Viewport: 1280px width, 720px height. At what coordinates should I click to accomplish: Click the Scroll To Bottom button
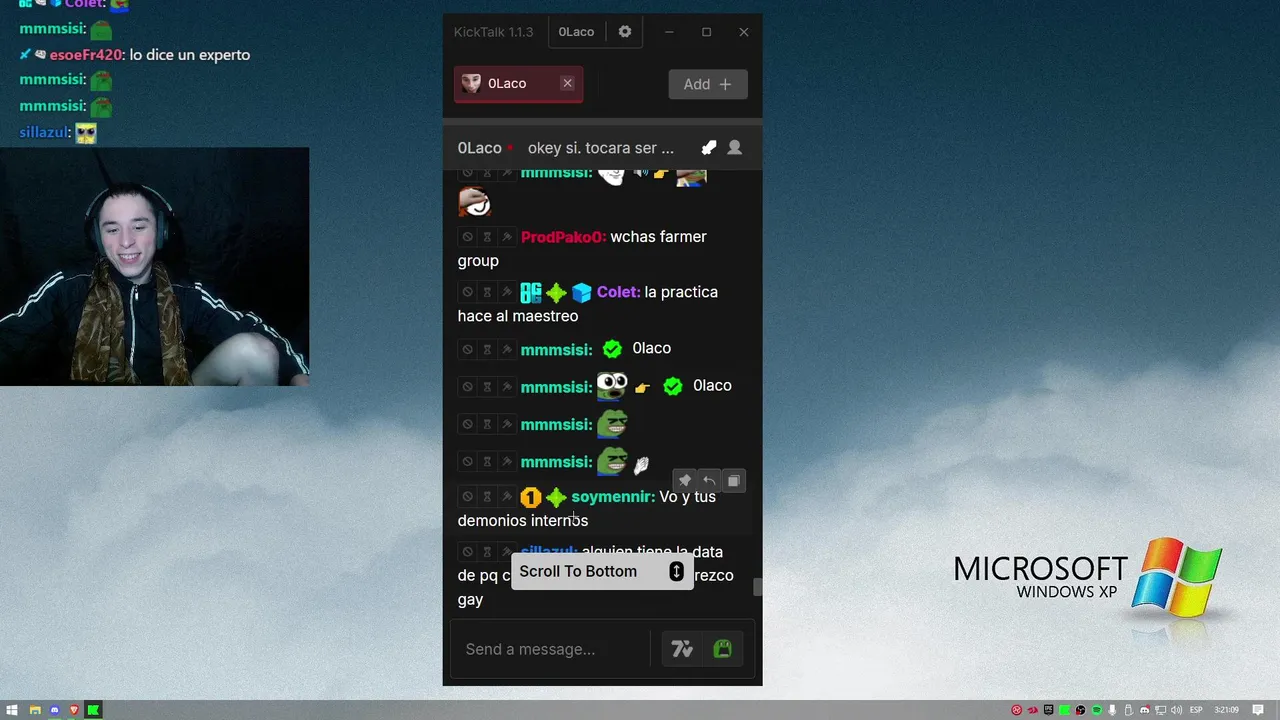(602, 571)
